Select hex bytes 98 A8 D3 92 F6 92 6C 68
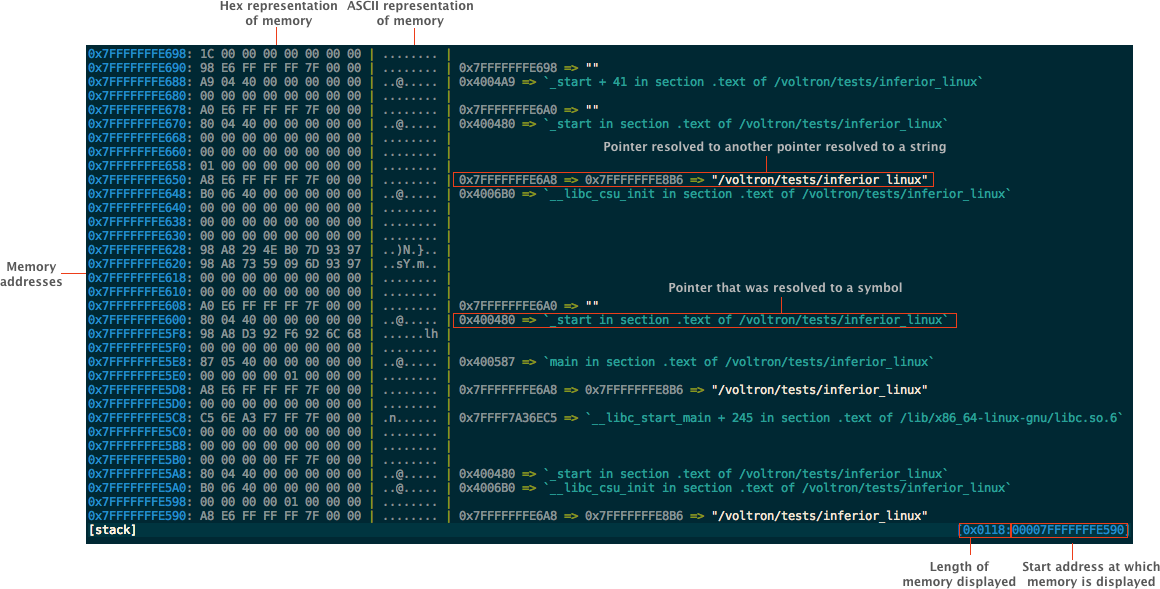 [280, 334]
